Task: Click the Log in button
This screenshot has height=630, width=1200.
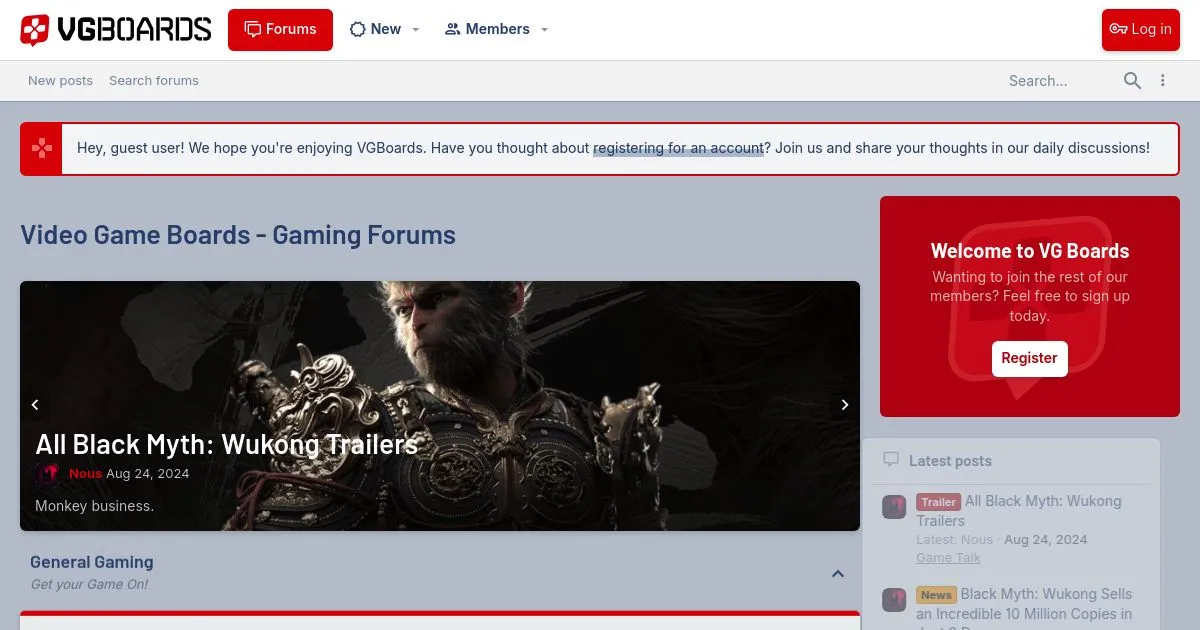Action: (x=1141, y=30)
